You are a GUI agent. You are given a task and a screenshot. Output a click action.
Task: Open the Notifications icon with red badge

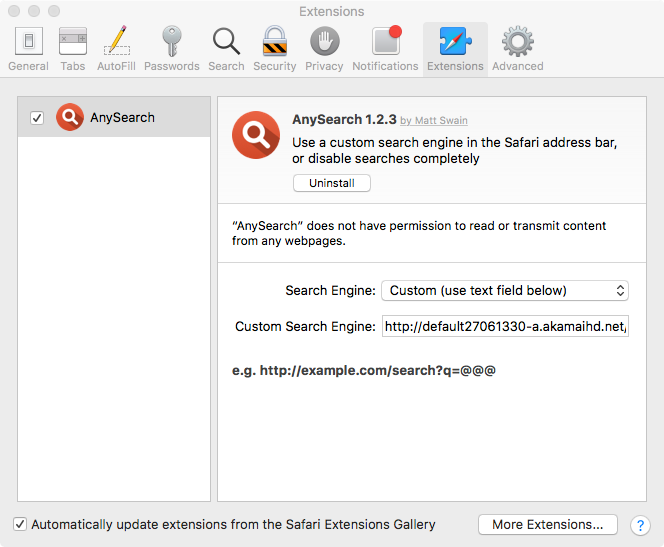pos(386,41)
